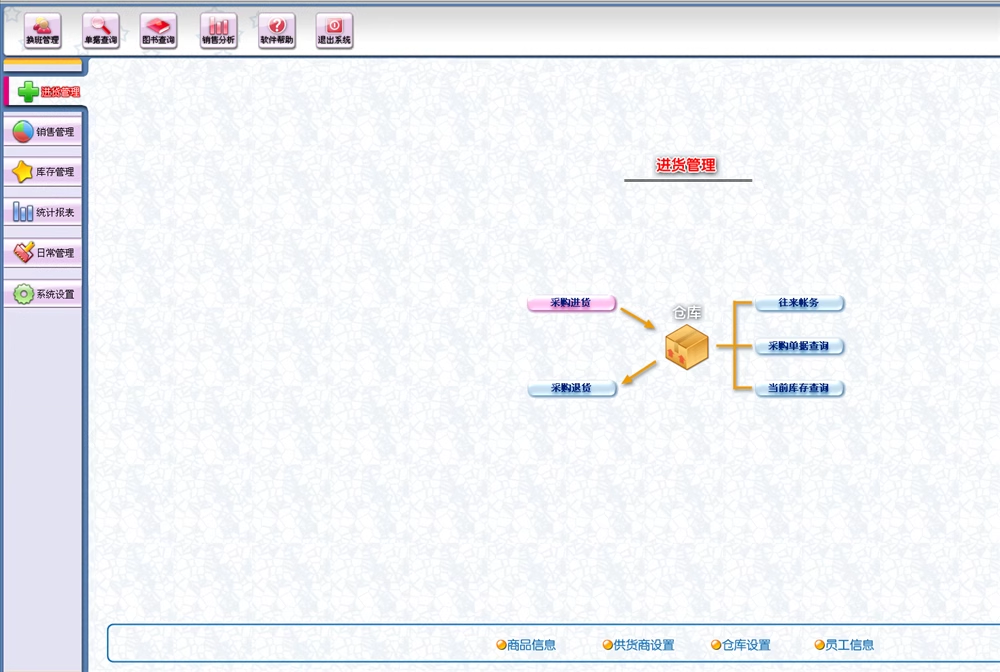This screenshot has width=1000, height=672.
Task: Open 往来帐务 accounts button
Action: 799,303
